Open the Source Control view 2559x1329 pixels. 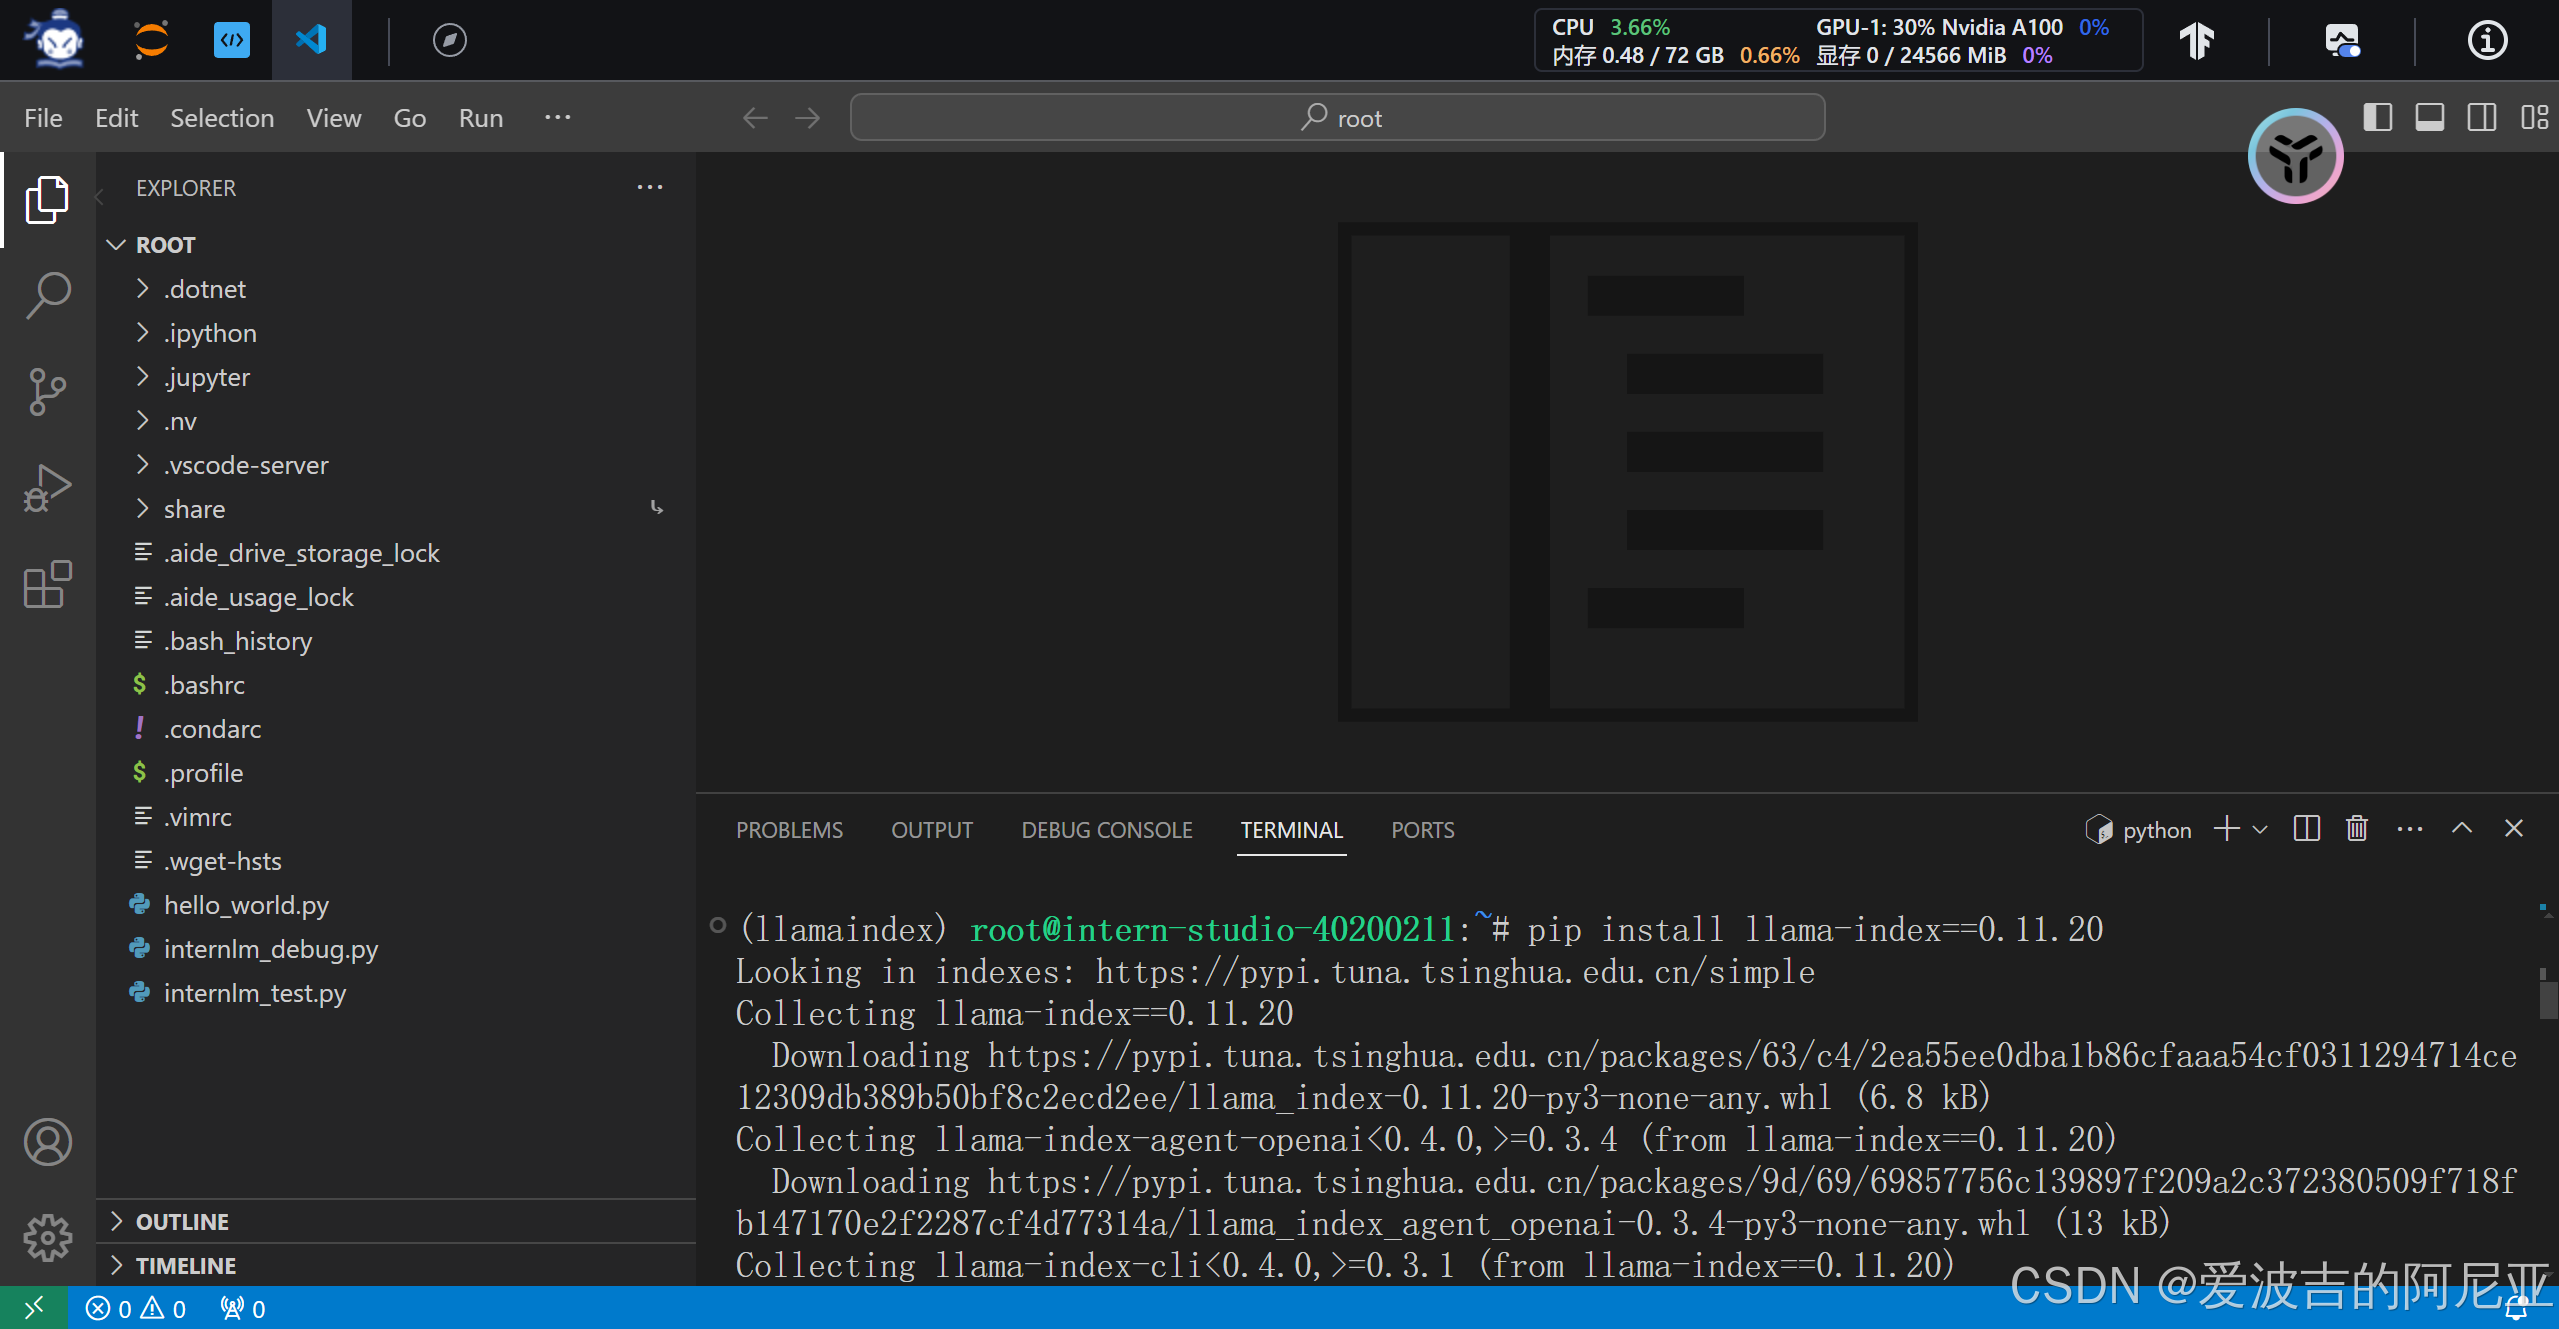point(48,391)
